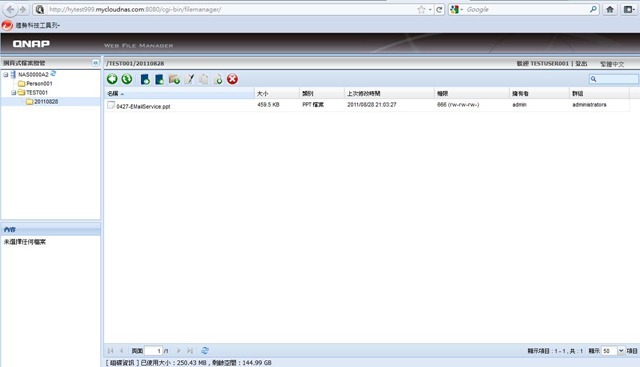This screenshot has width=640, height=367.
Task: Click the PPT file type cell
Action: (313, 105)
